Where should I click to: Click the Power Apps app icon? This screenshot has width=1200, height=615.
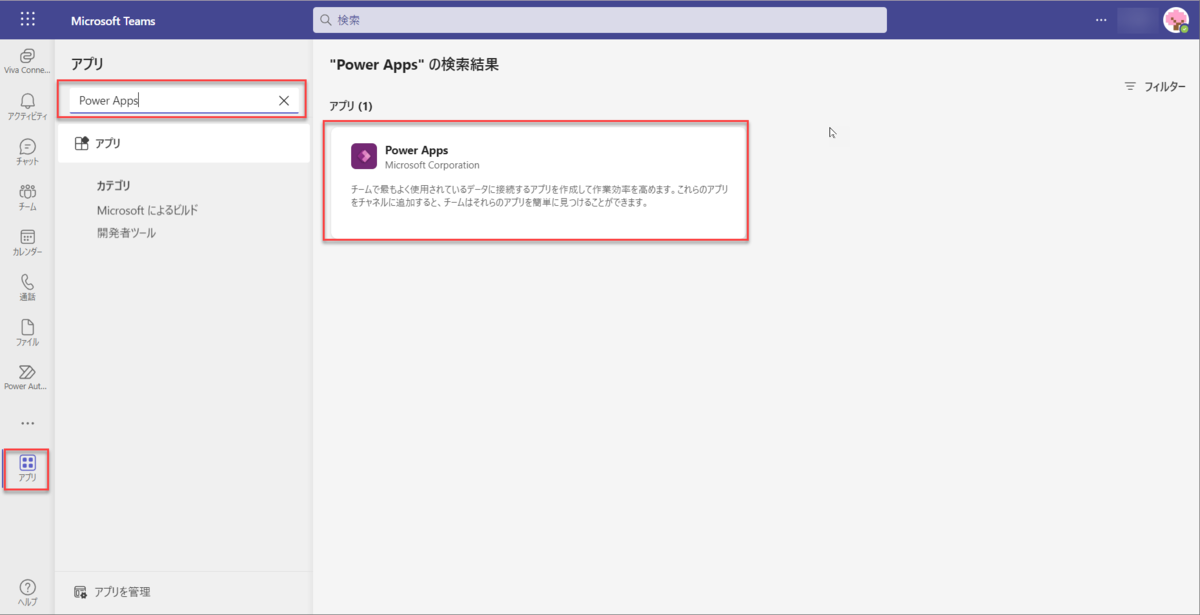click(x=364, y=157)
